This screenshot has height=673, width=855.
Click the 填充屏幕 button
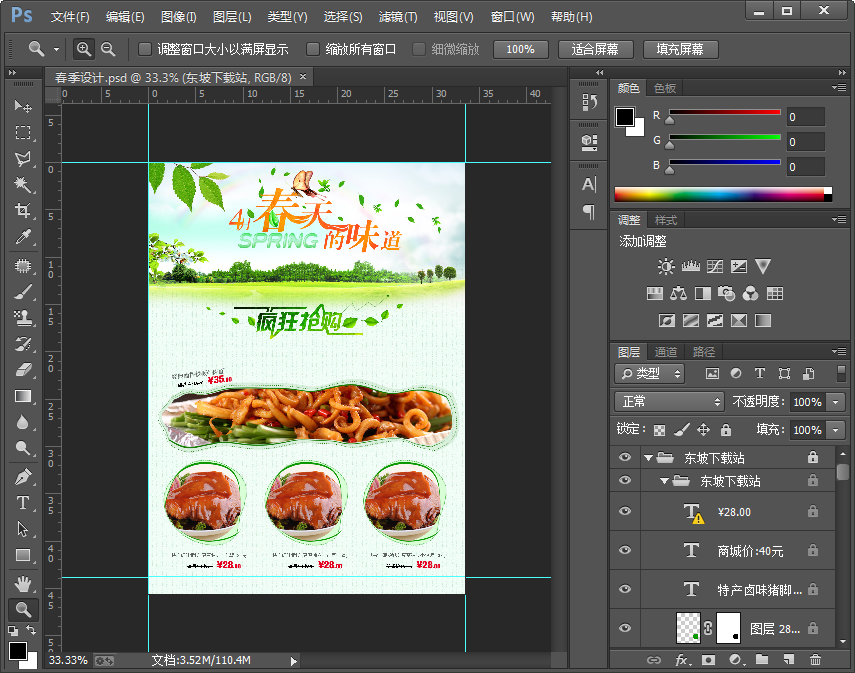[x=680, y=49]
